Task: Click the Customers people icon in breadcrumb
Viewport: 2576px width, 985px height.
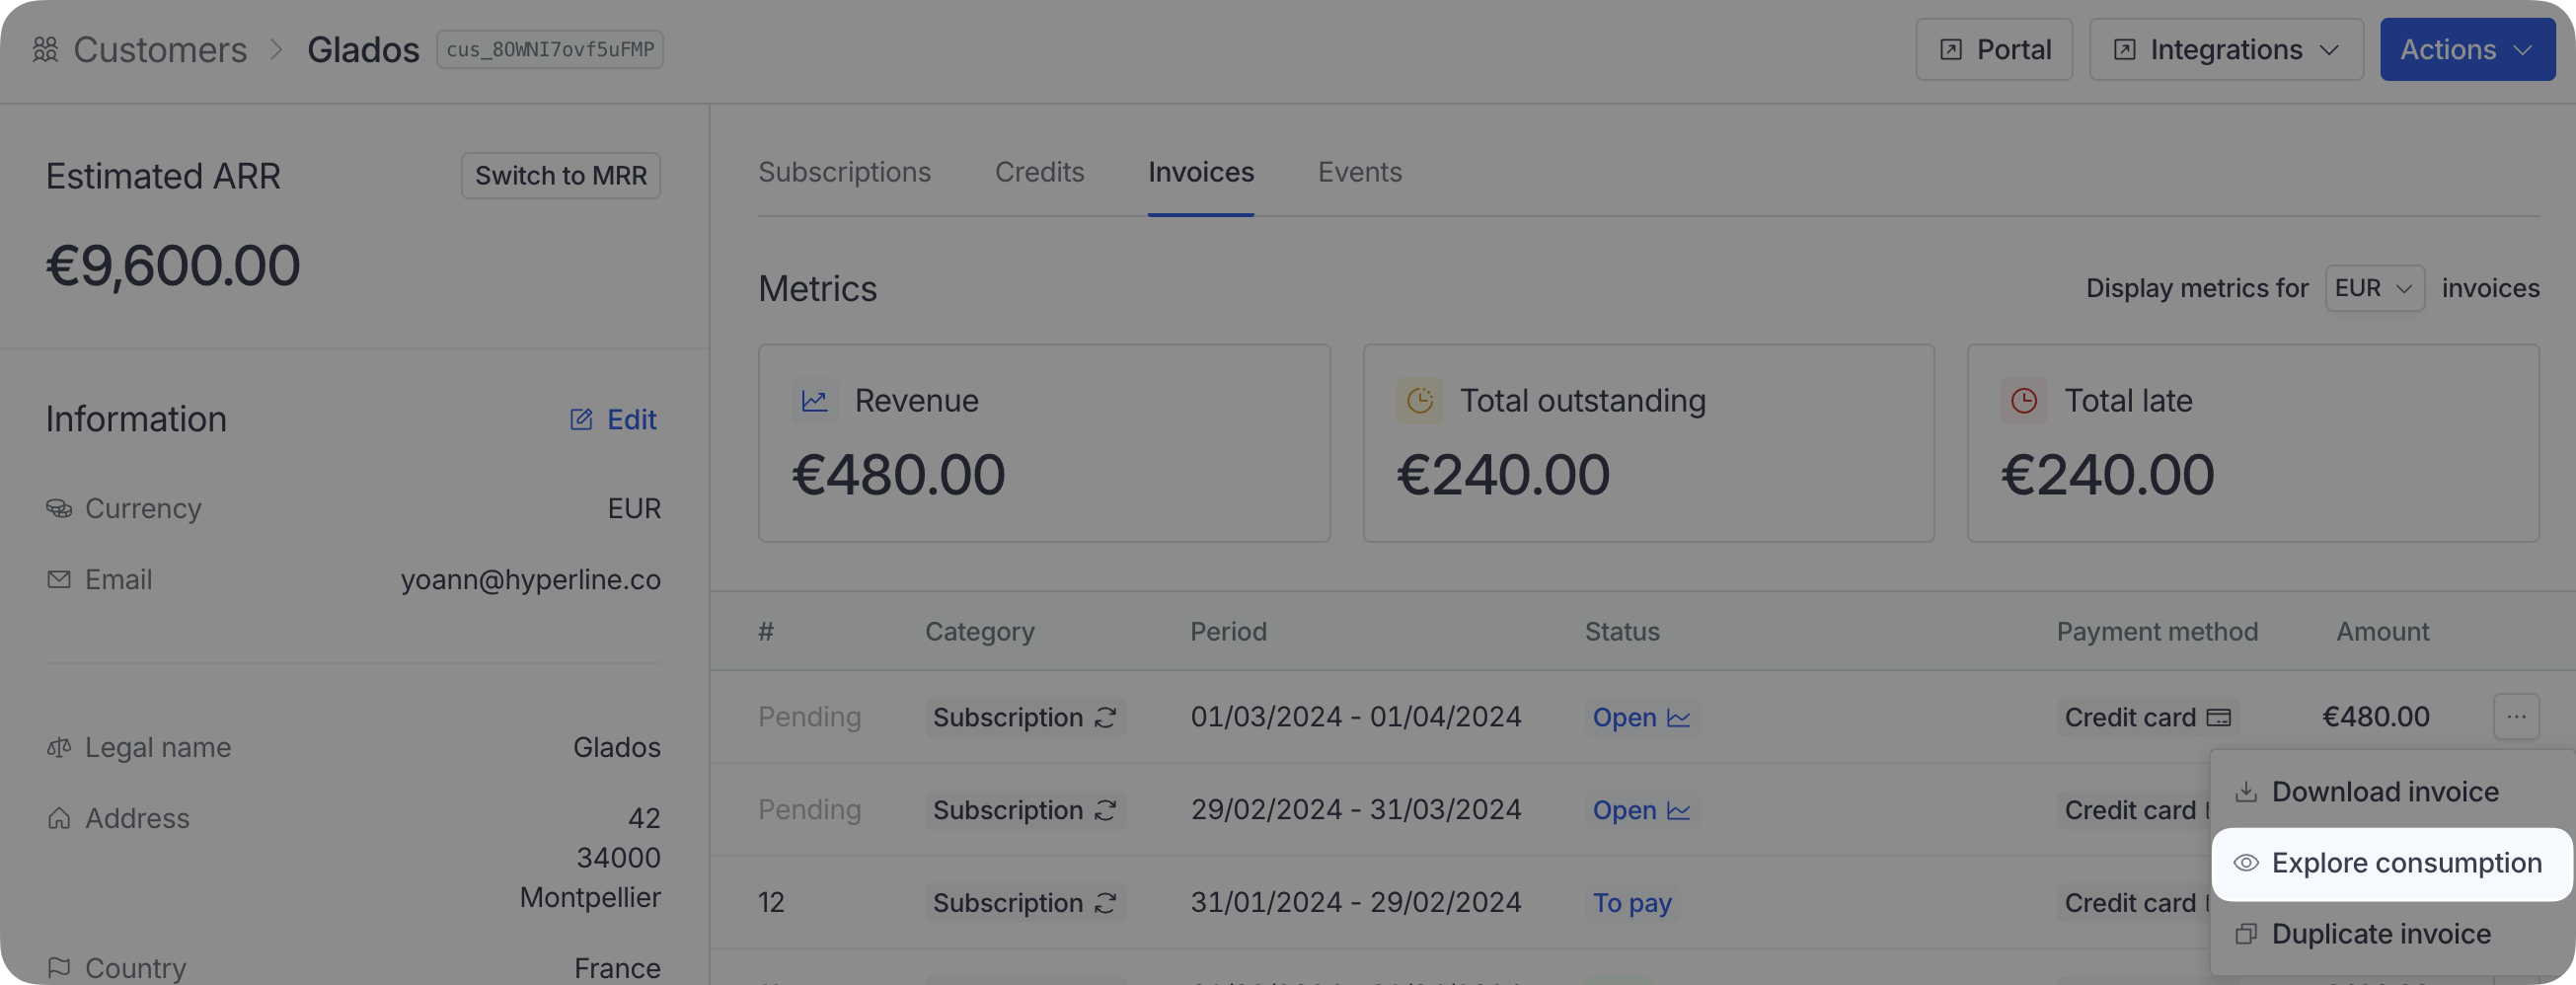Action: point(45,49)
